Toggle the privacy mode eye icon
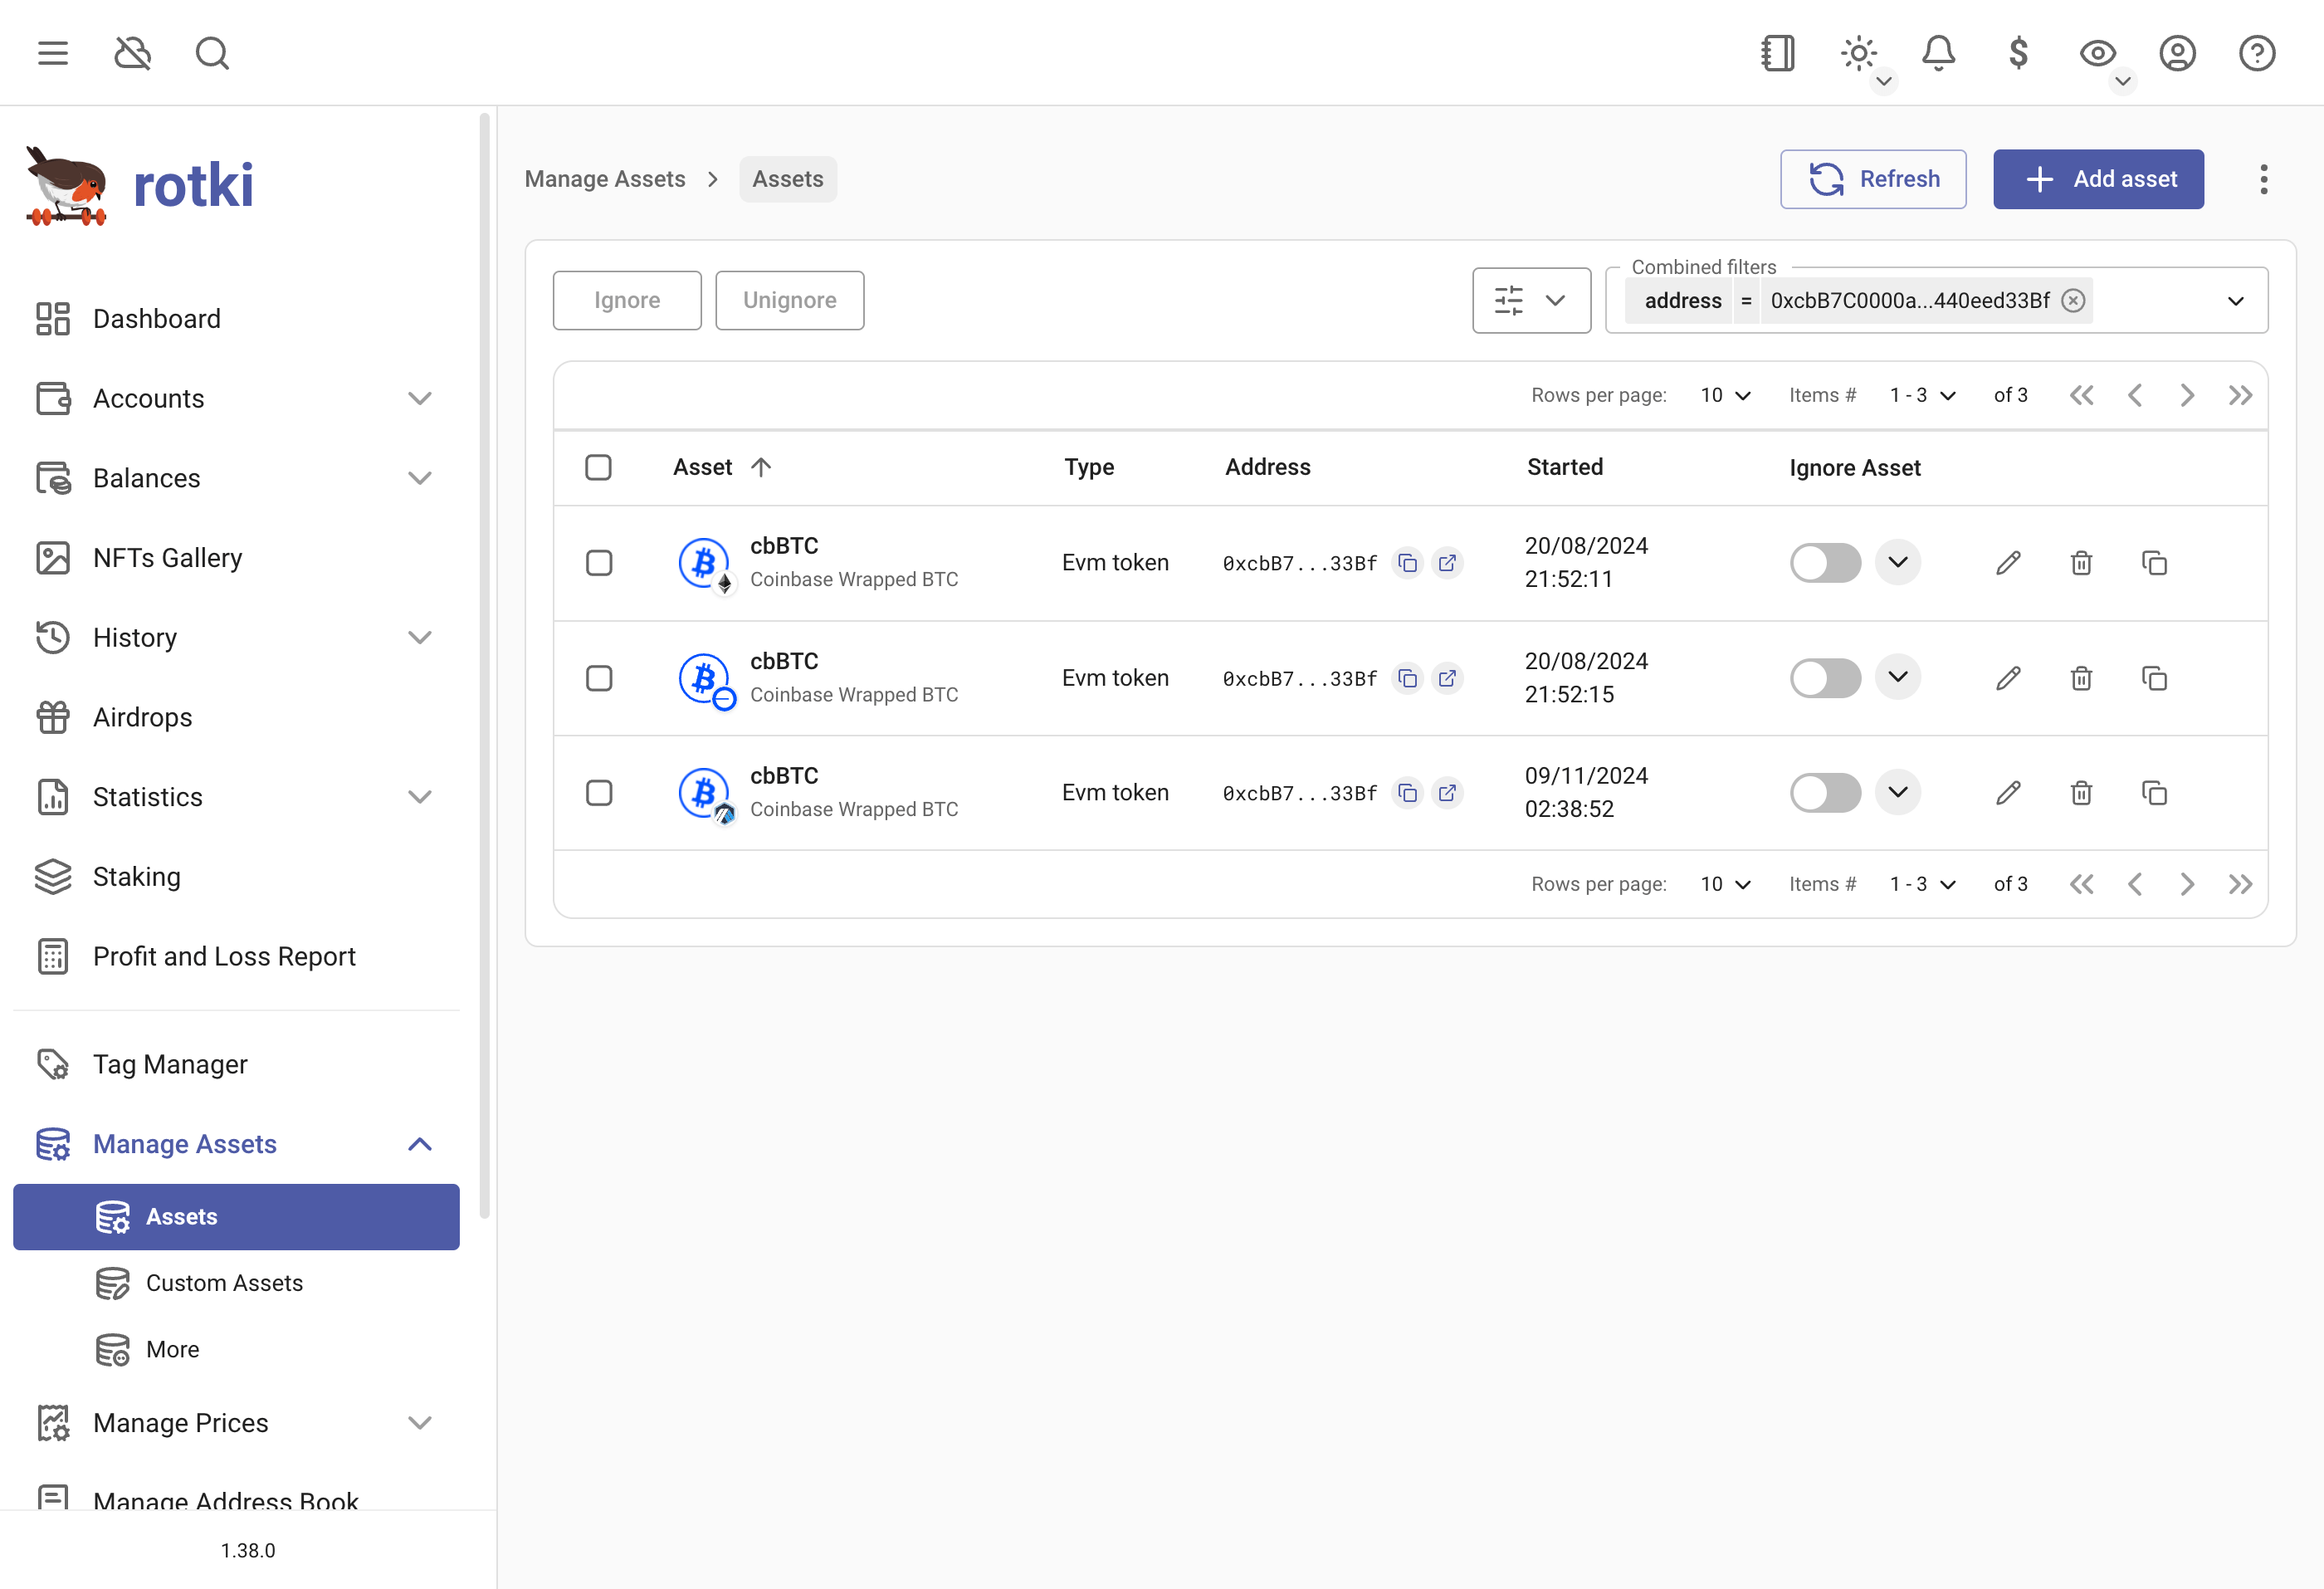Viewport: 2324px width, 1589px height. [x=2097, y=53]
